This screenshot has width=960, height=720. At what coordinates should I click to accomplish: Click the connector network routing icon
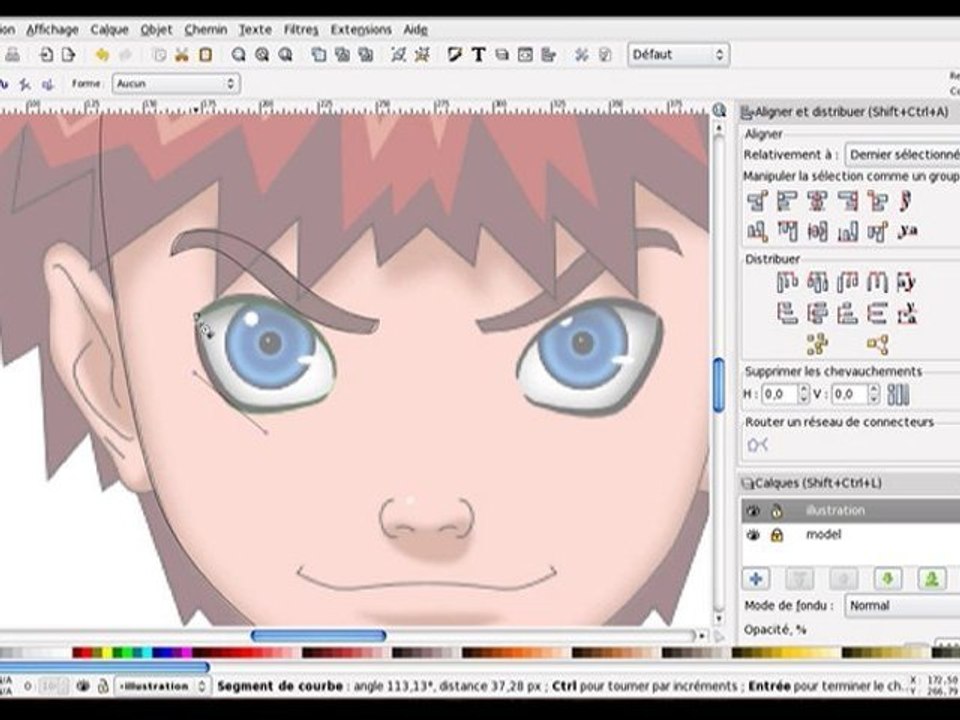pyautogui.click(x=758, y=445)
